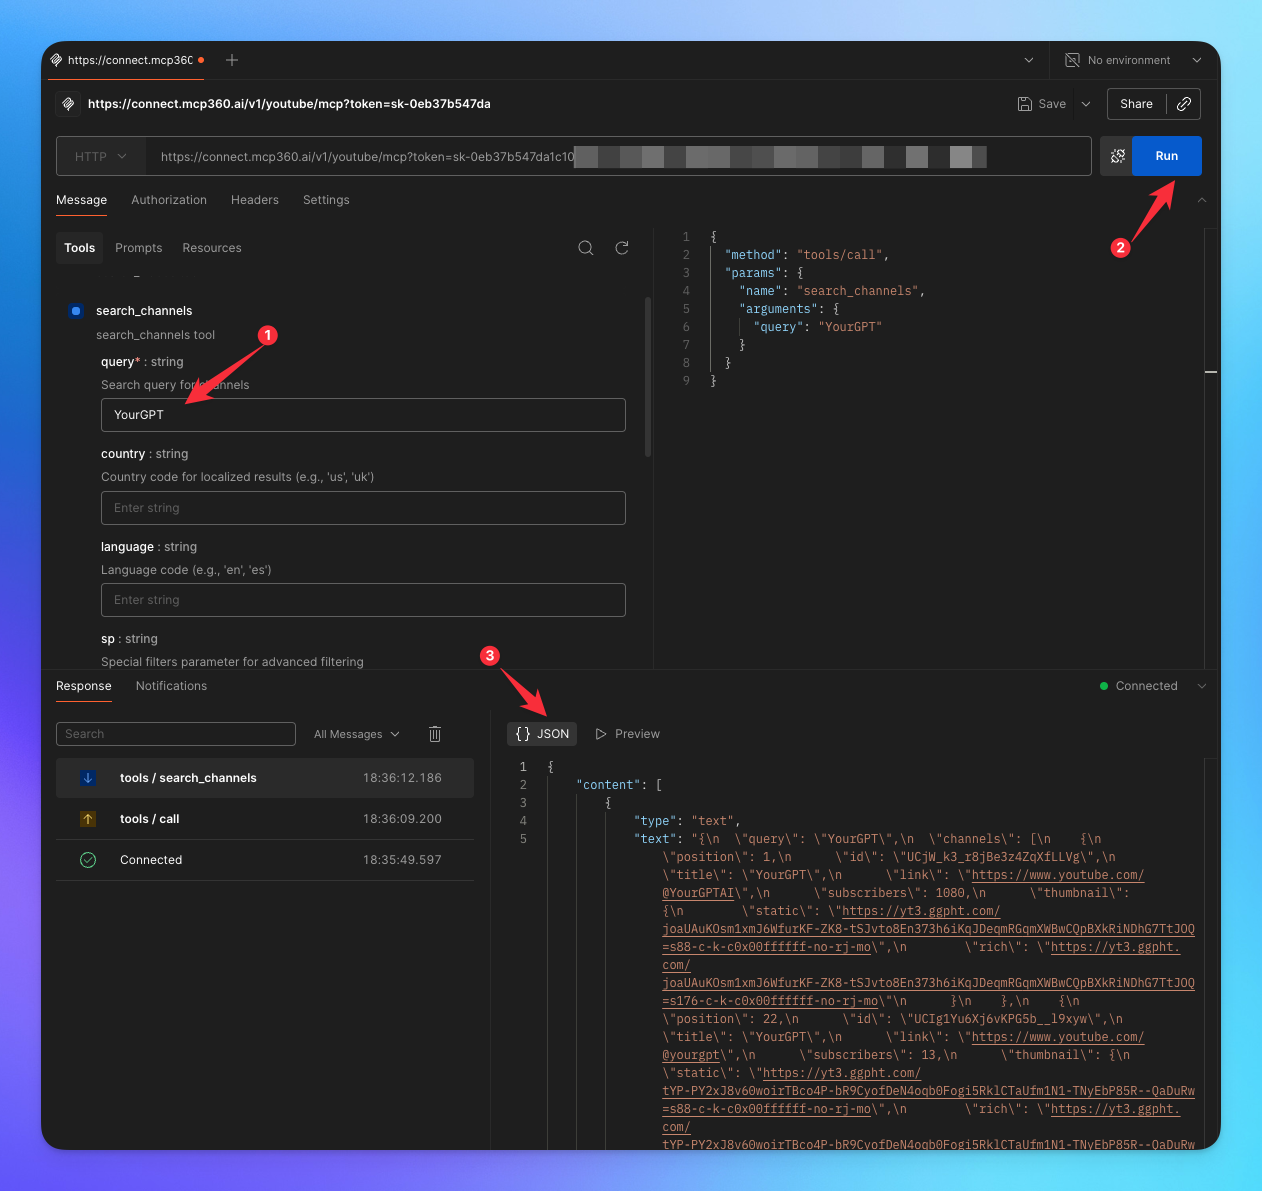Screen dimensions: 1262x1191
Task: Open the HTTP method dropdown
Action: pyautogui.click(x=100, y=156)
